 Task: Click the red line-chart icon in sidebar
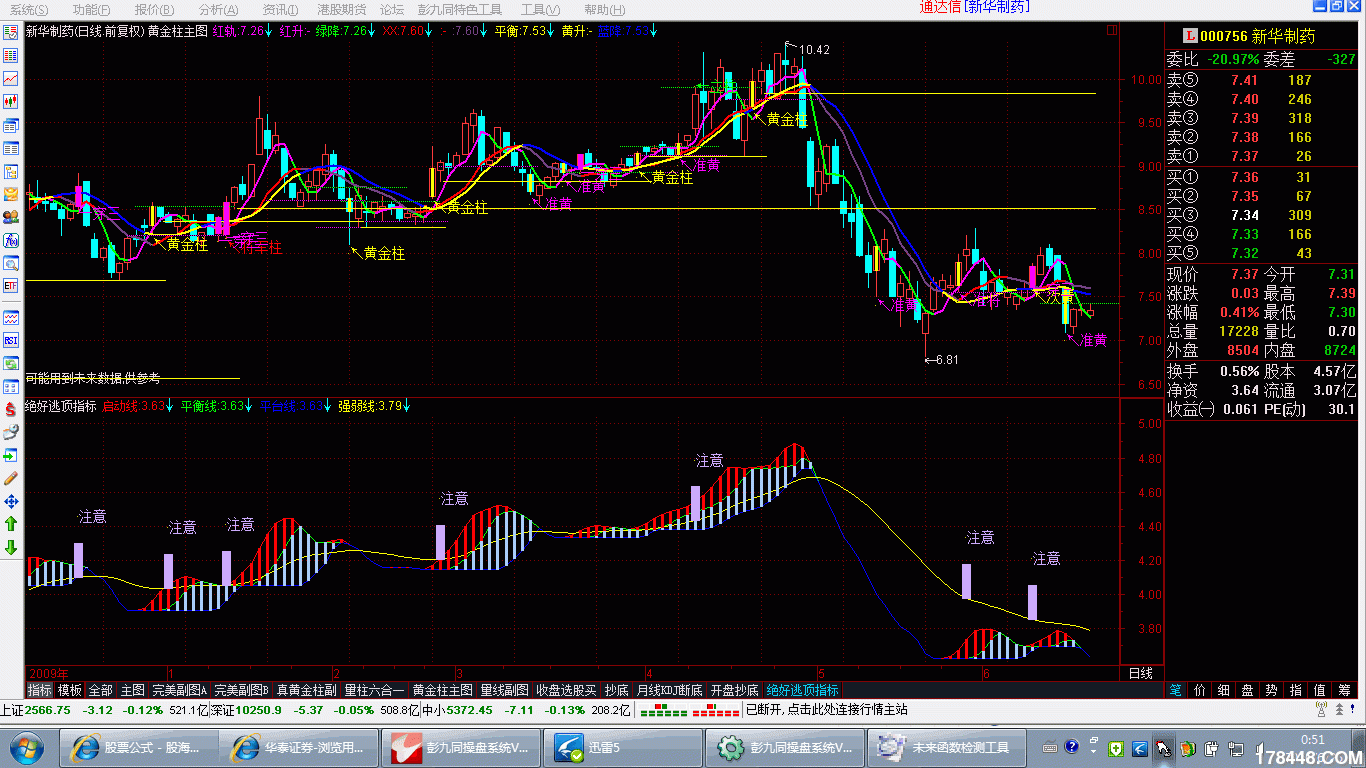point(11,78)
